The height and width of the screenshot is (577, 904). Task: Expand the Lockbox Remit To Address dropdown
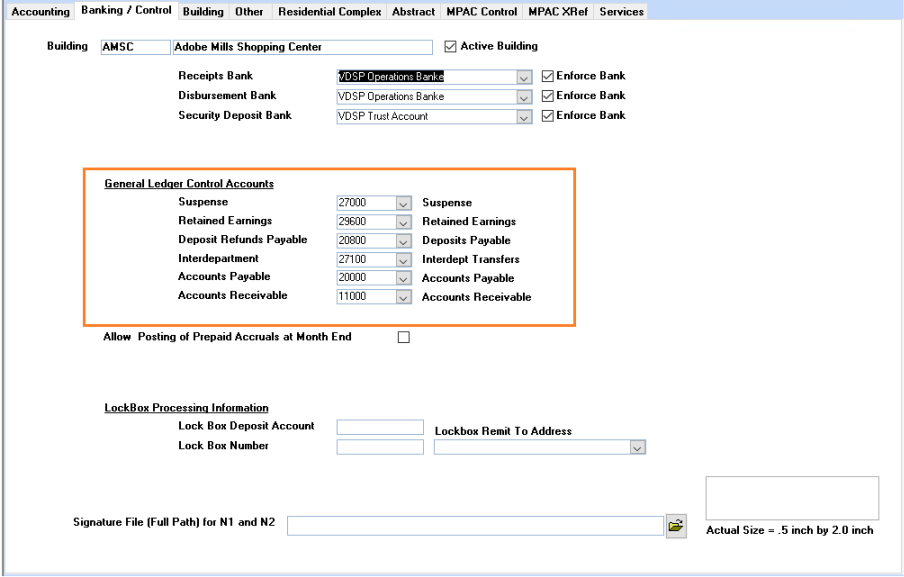637,447
